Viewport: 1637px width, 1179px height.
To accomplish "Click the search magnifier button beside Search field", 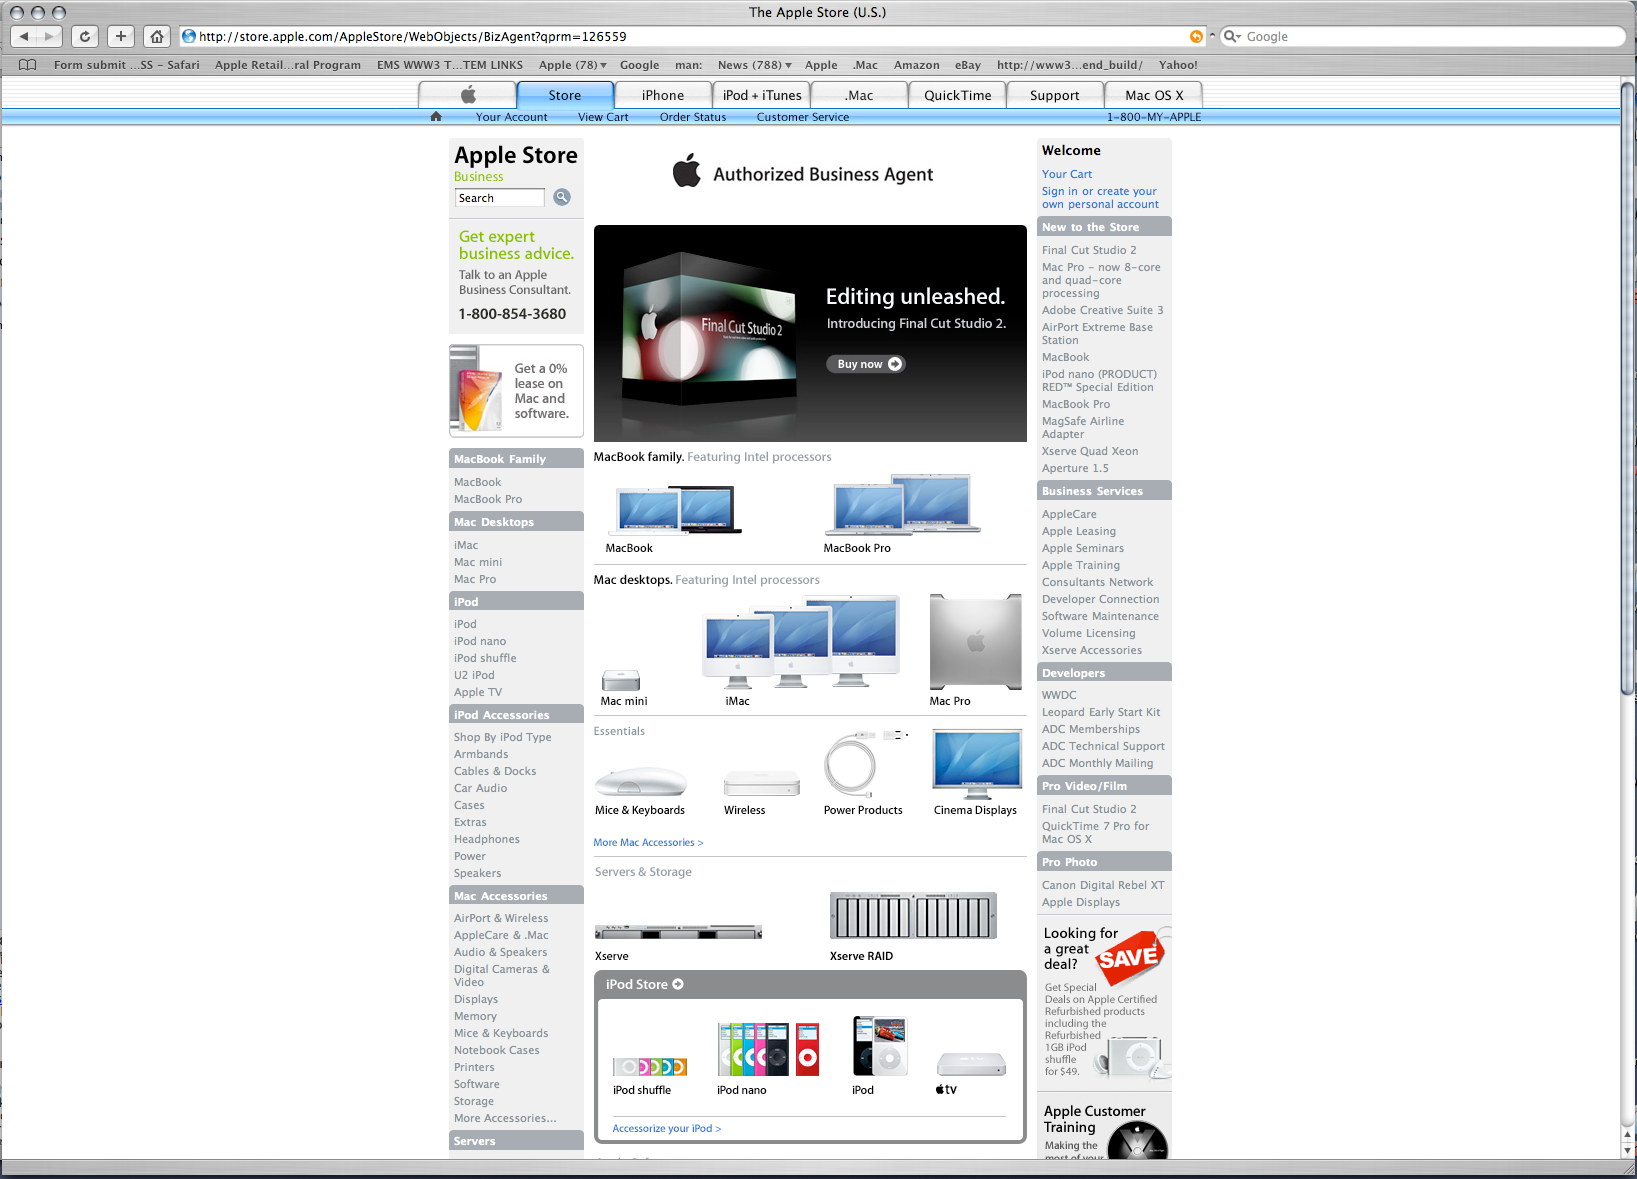I will point(562,197).
